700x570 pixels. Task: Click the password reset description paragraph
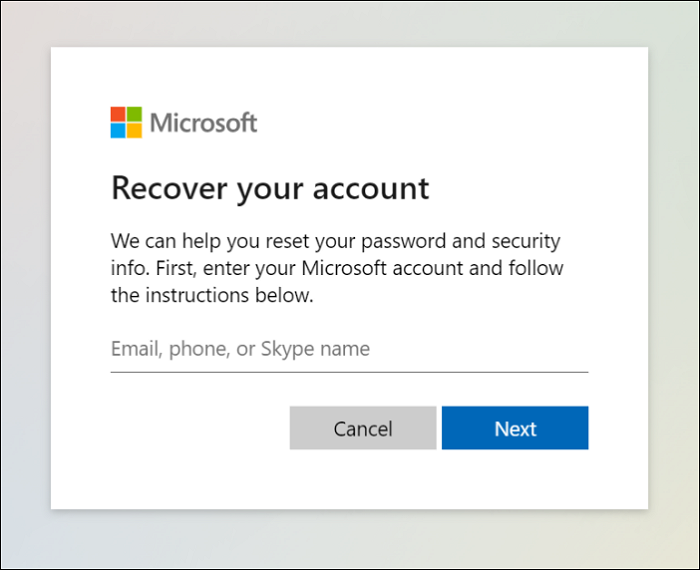pos(336,268)
